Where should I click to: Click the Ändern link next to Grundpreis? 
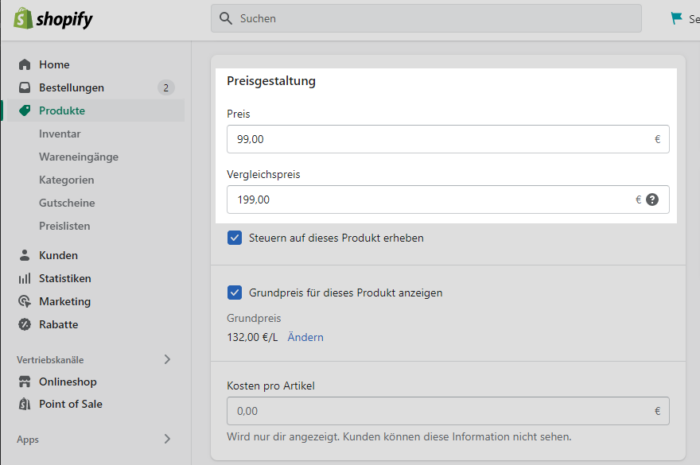click(305, 337)
